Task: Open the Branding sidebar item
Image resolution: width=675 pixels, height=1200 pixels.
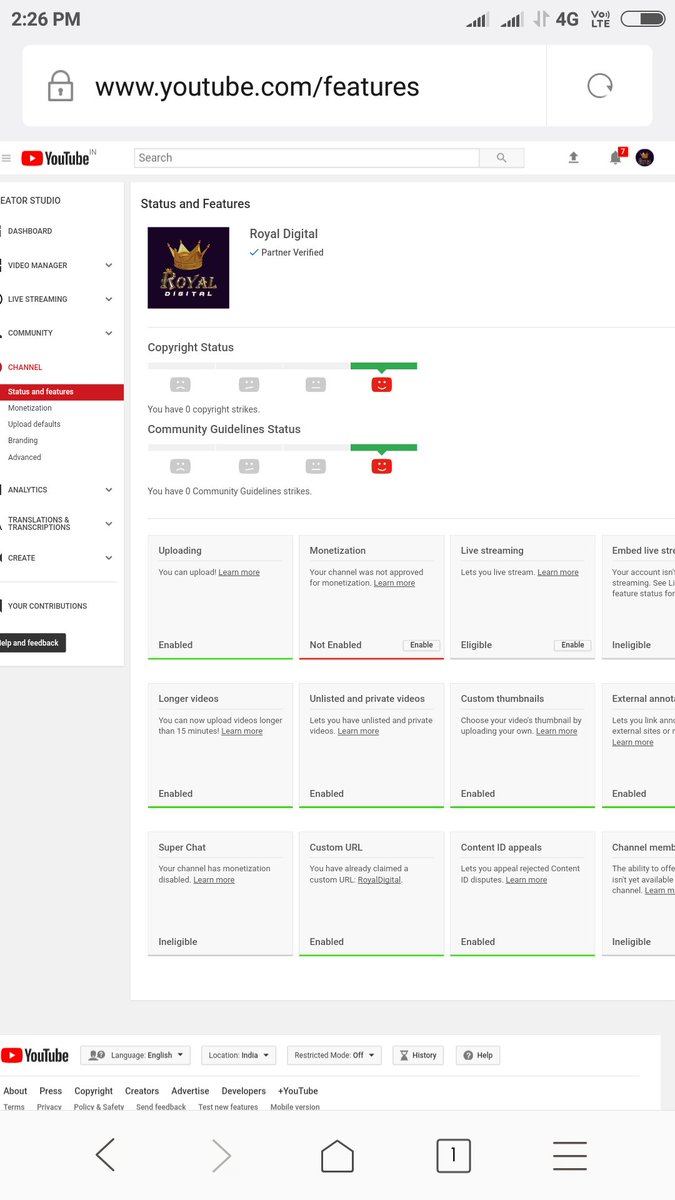Action: point(23,440)
